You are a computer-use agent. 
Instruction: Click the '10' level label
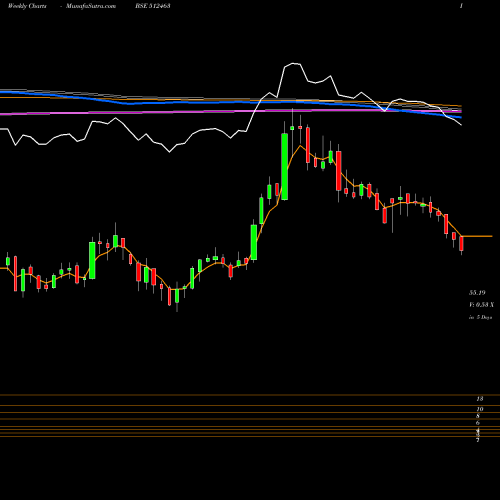(480, 409)
